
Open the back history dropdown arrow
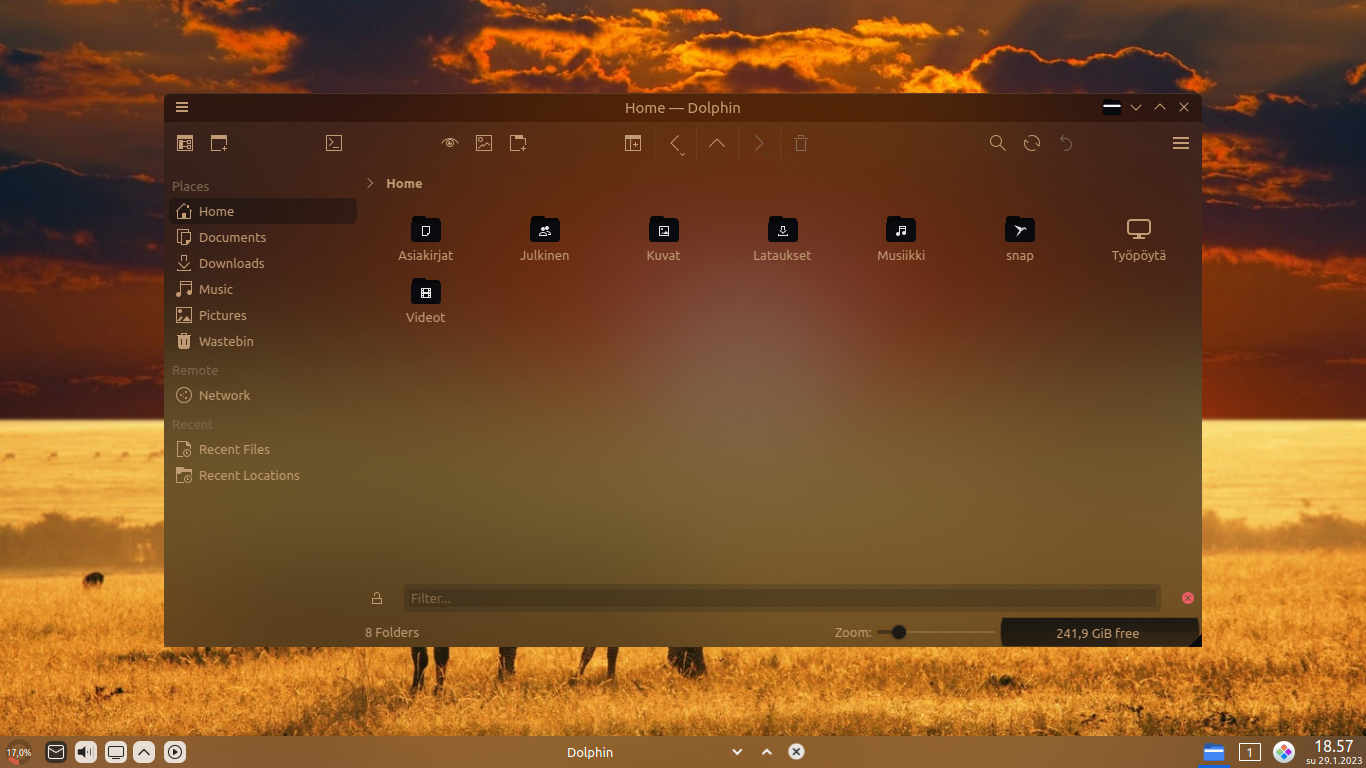pyautogui.click(x=682, y=155)
